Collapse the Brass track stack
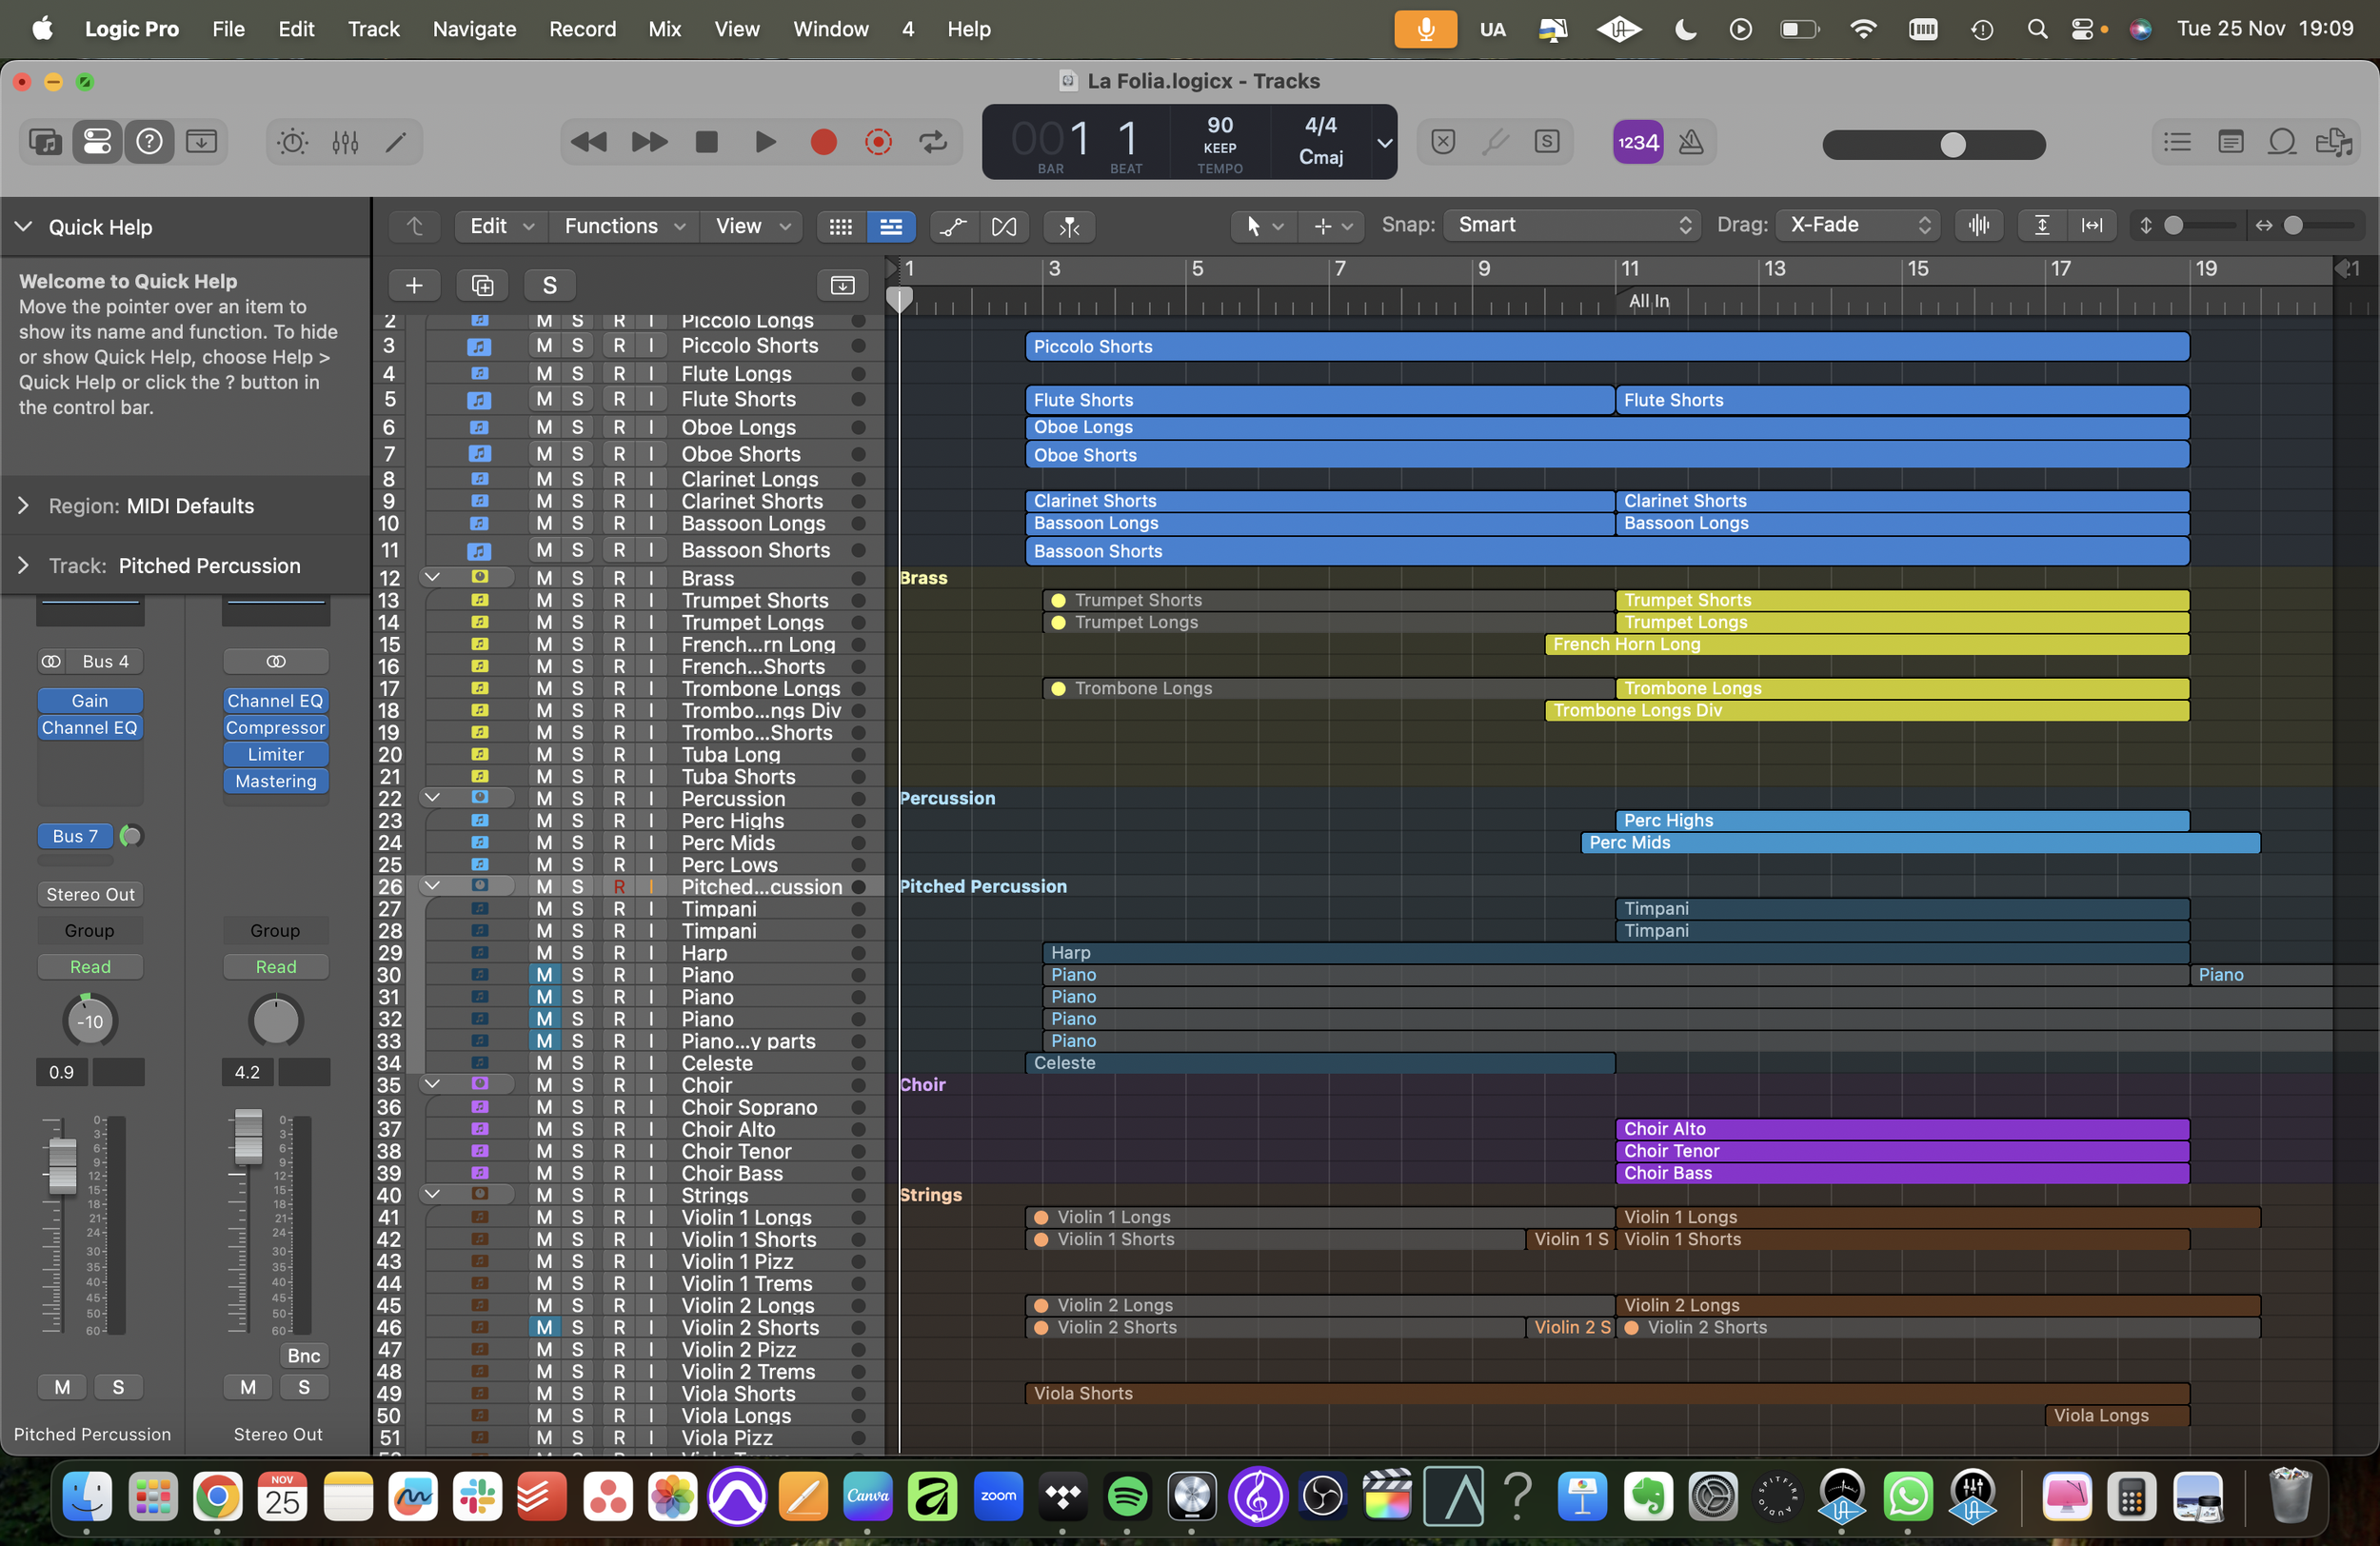The height and width of the screenshot is (1546, 2380). click(x=433, y=577)
